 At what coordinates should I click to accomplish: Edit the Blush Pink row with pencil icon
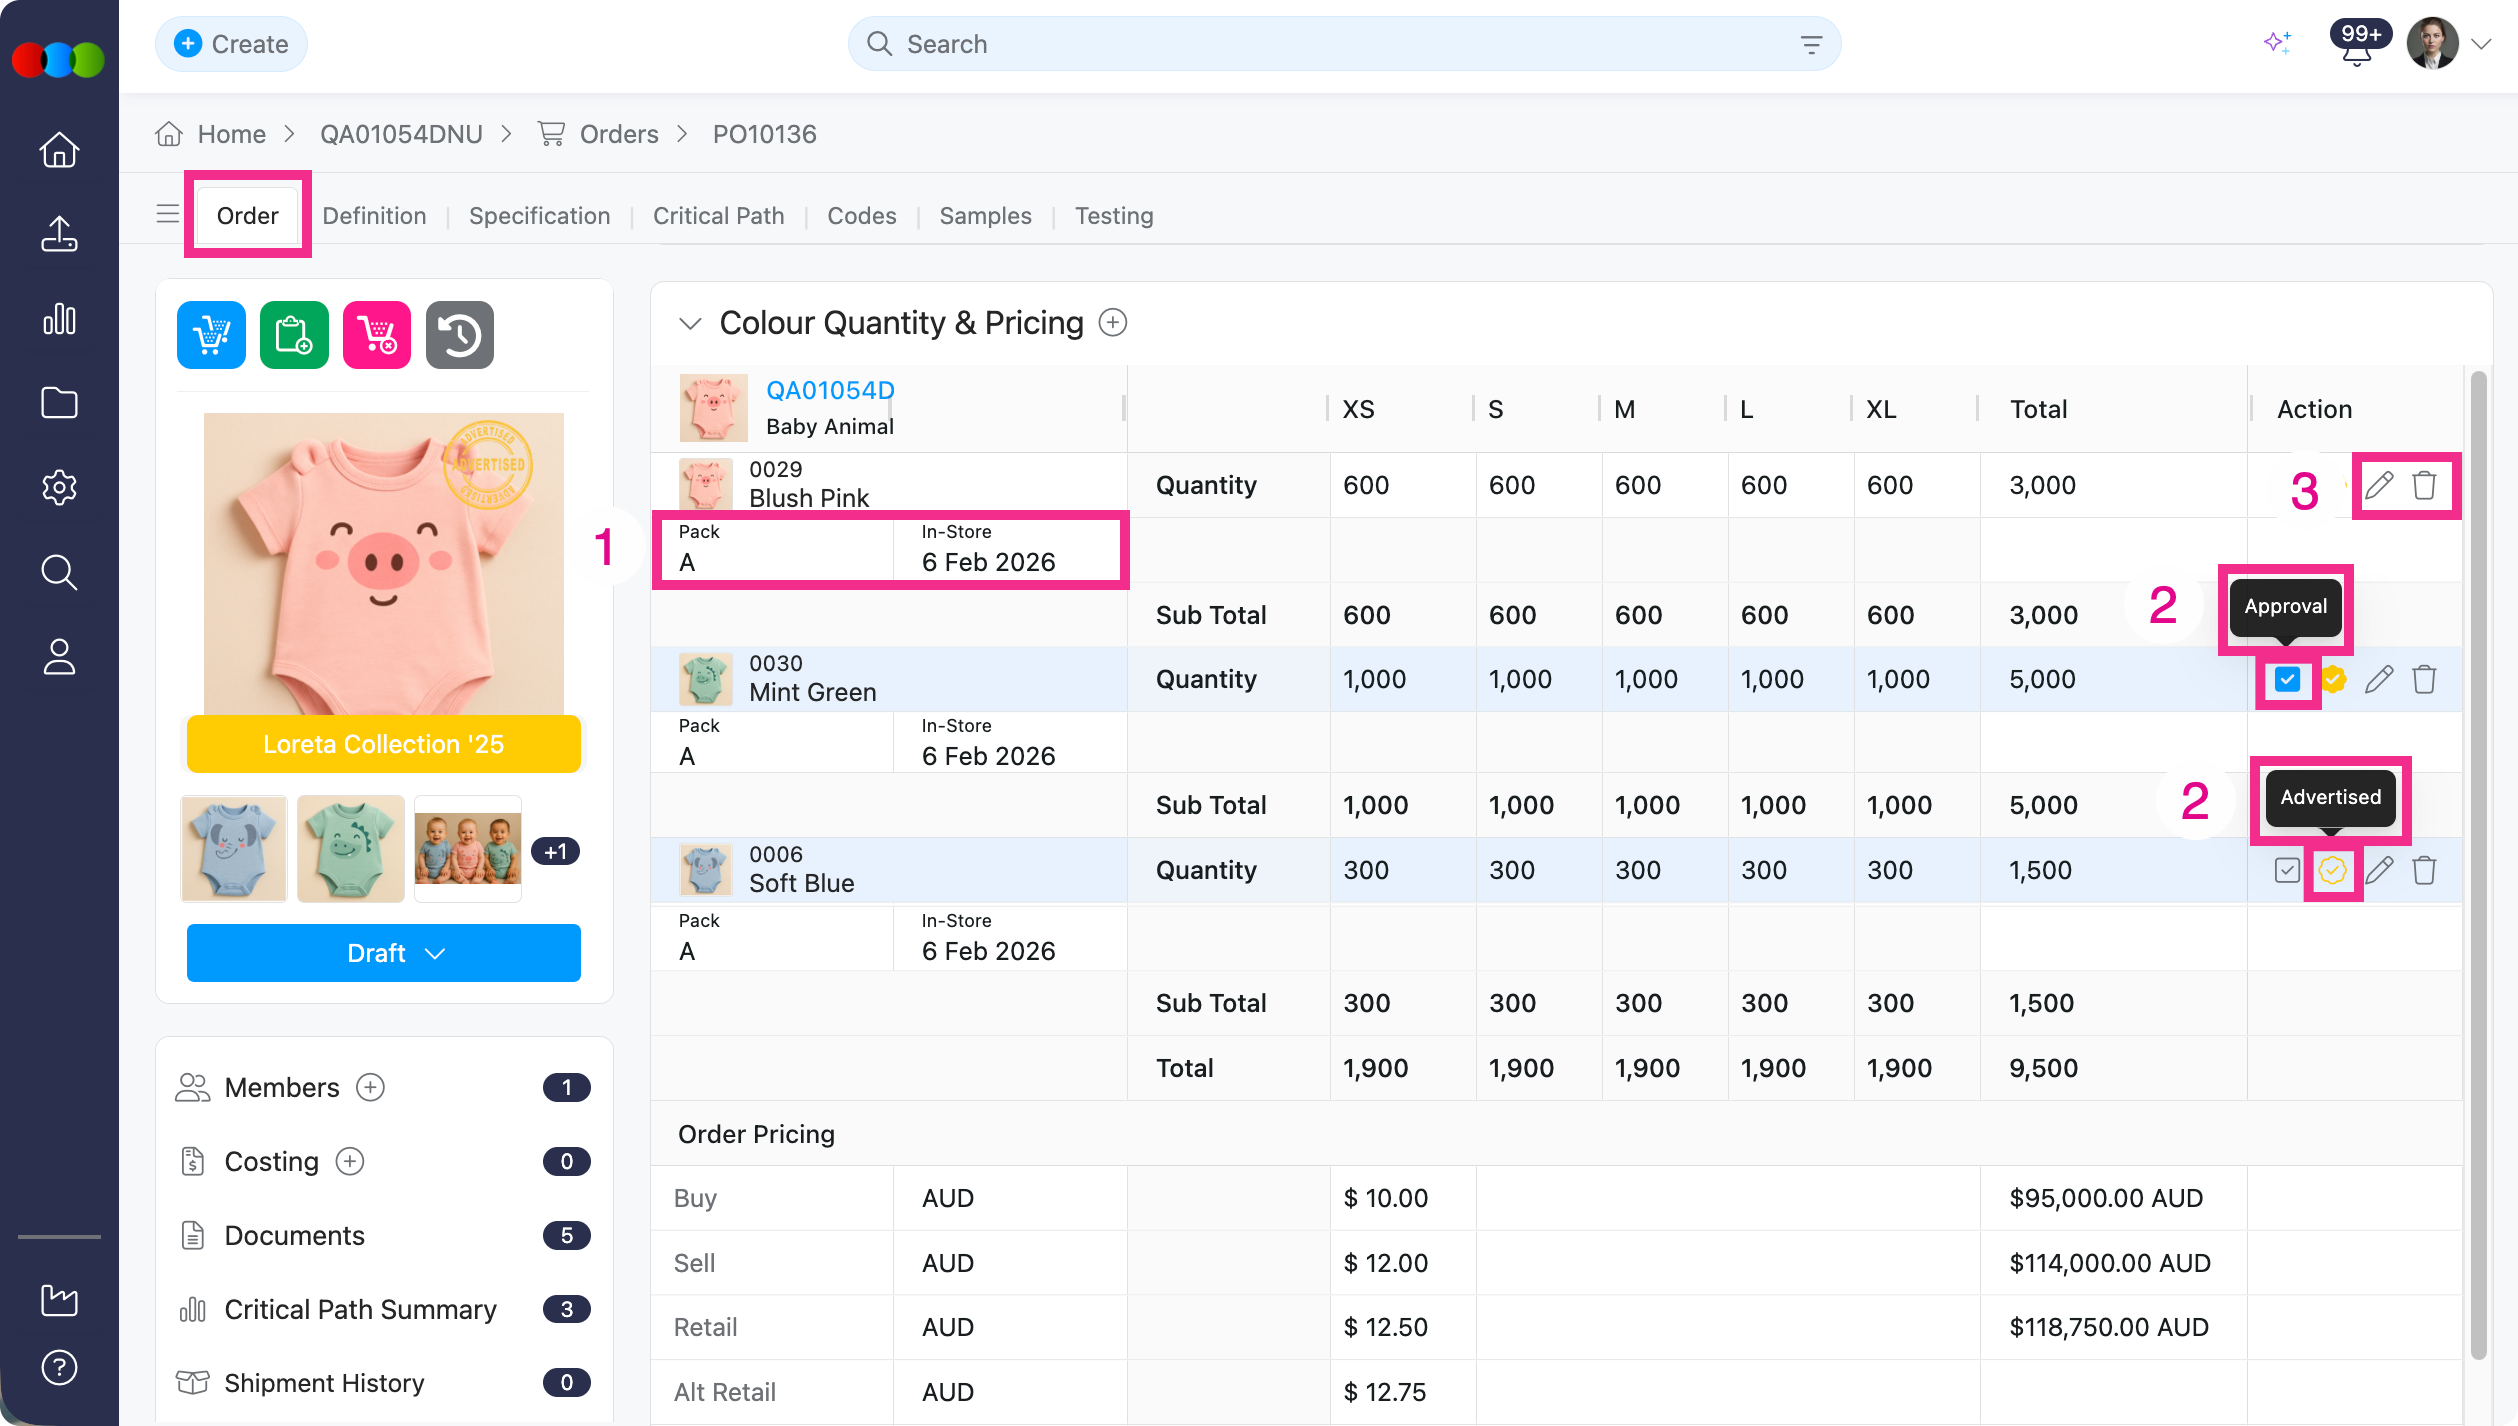pos(2379,485)
